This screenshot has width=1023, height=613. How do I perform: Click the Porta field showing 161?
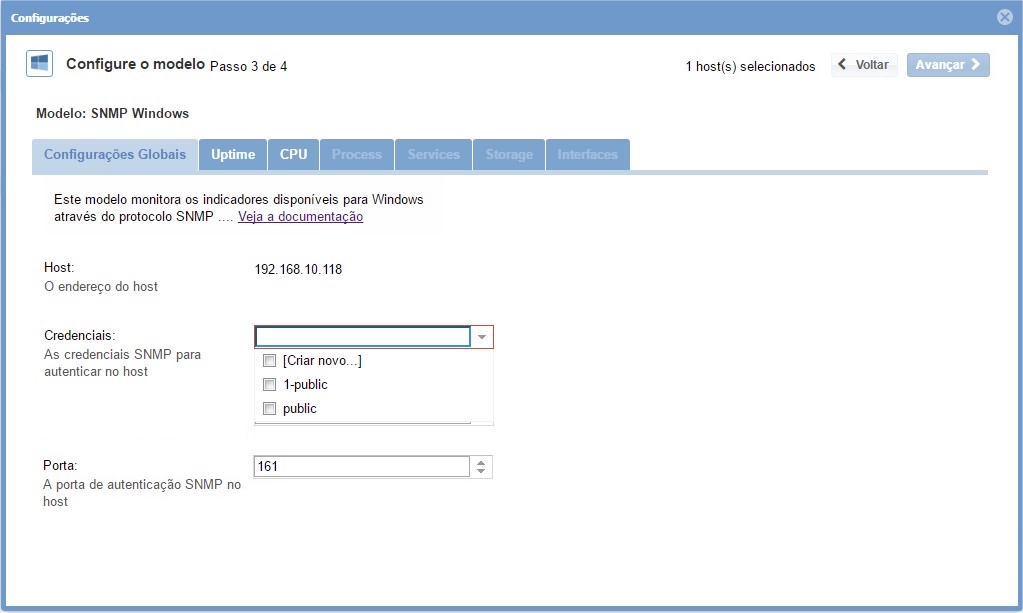[x=362, y=467]
